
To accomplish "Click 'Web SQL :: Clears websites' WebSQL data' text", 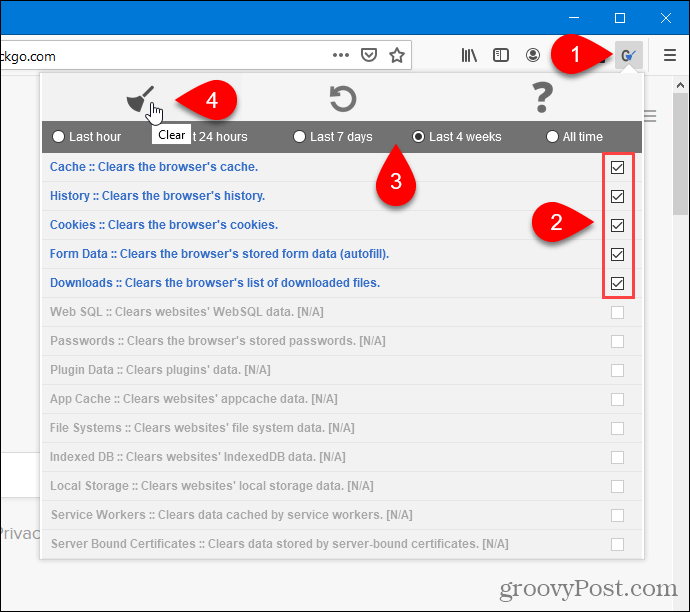I will click(187, 312).
